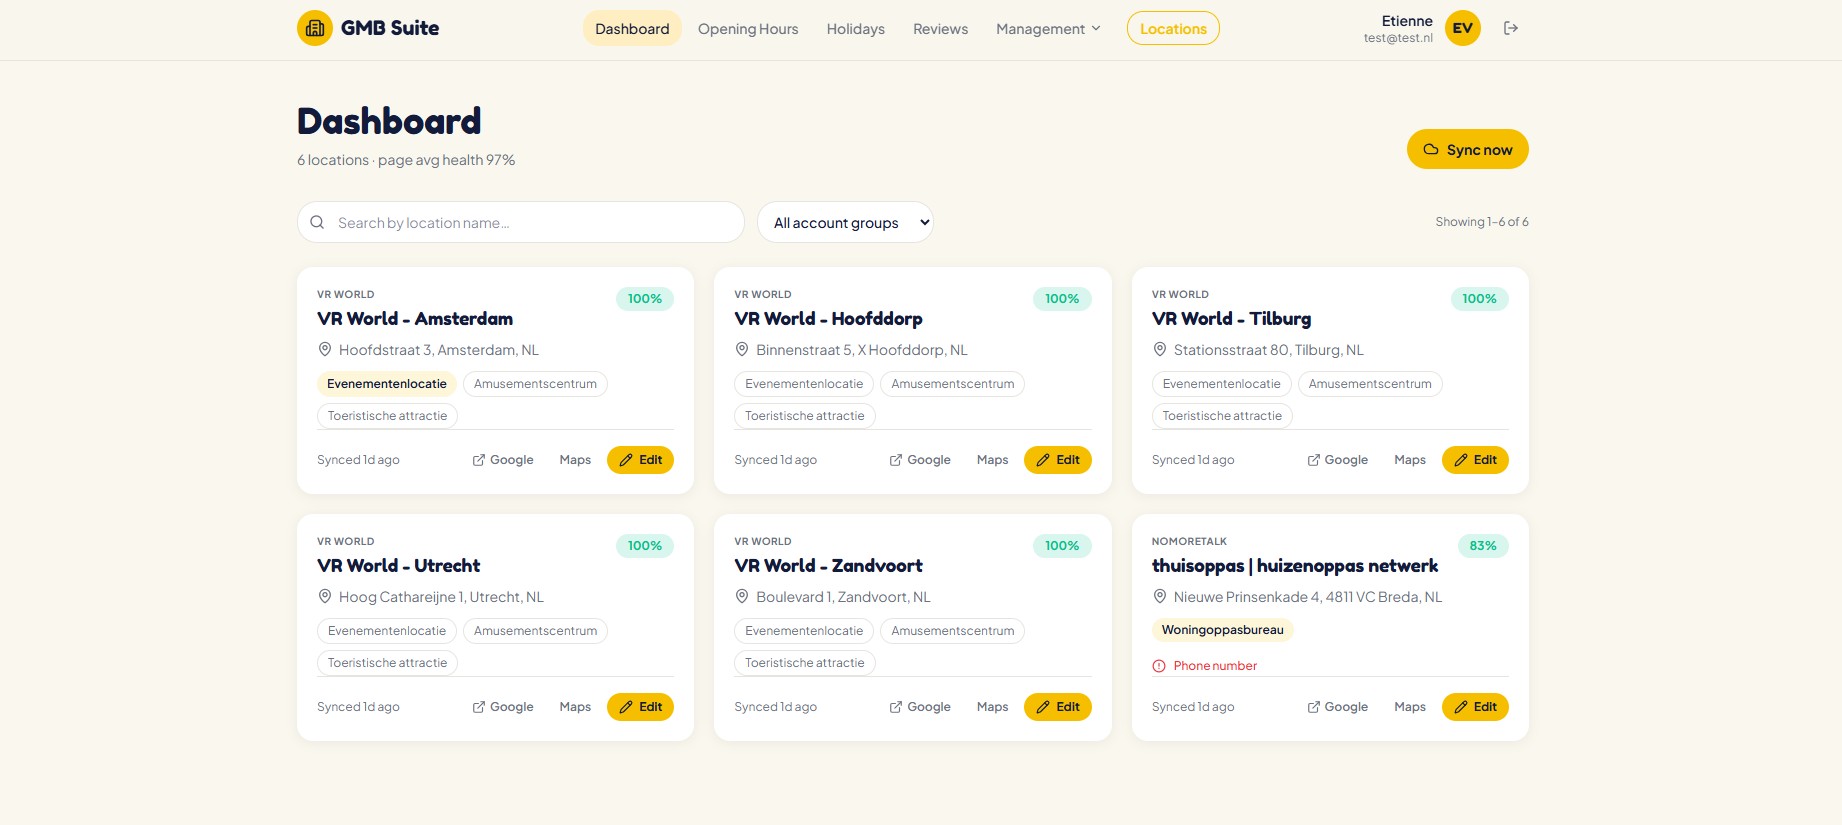Click the Woningoppasbureau tag

pyautogui.click(x=1223, y=630)
